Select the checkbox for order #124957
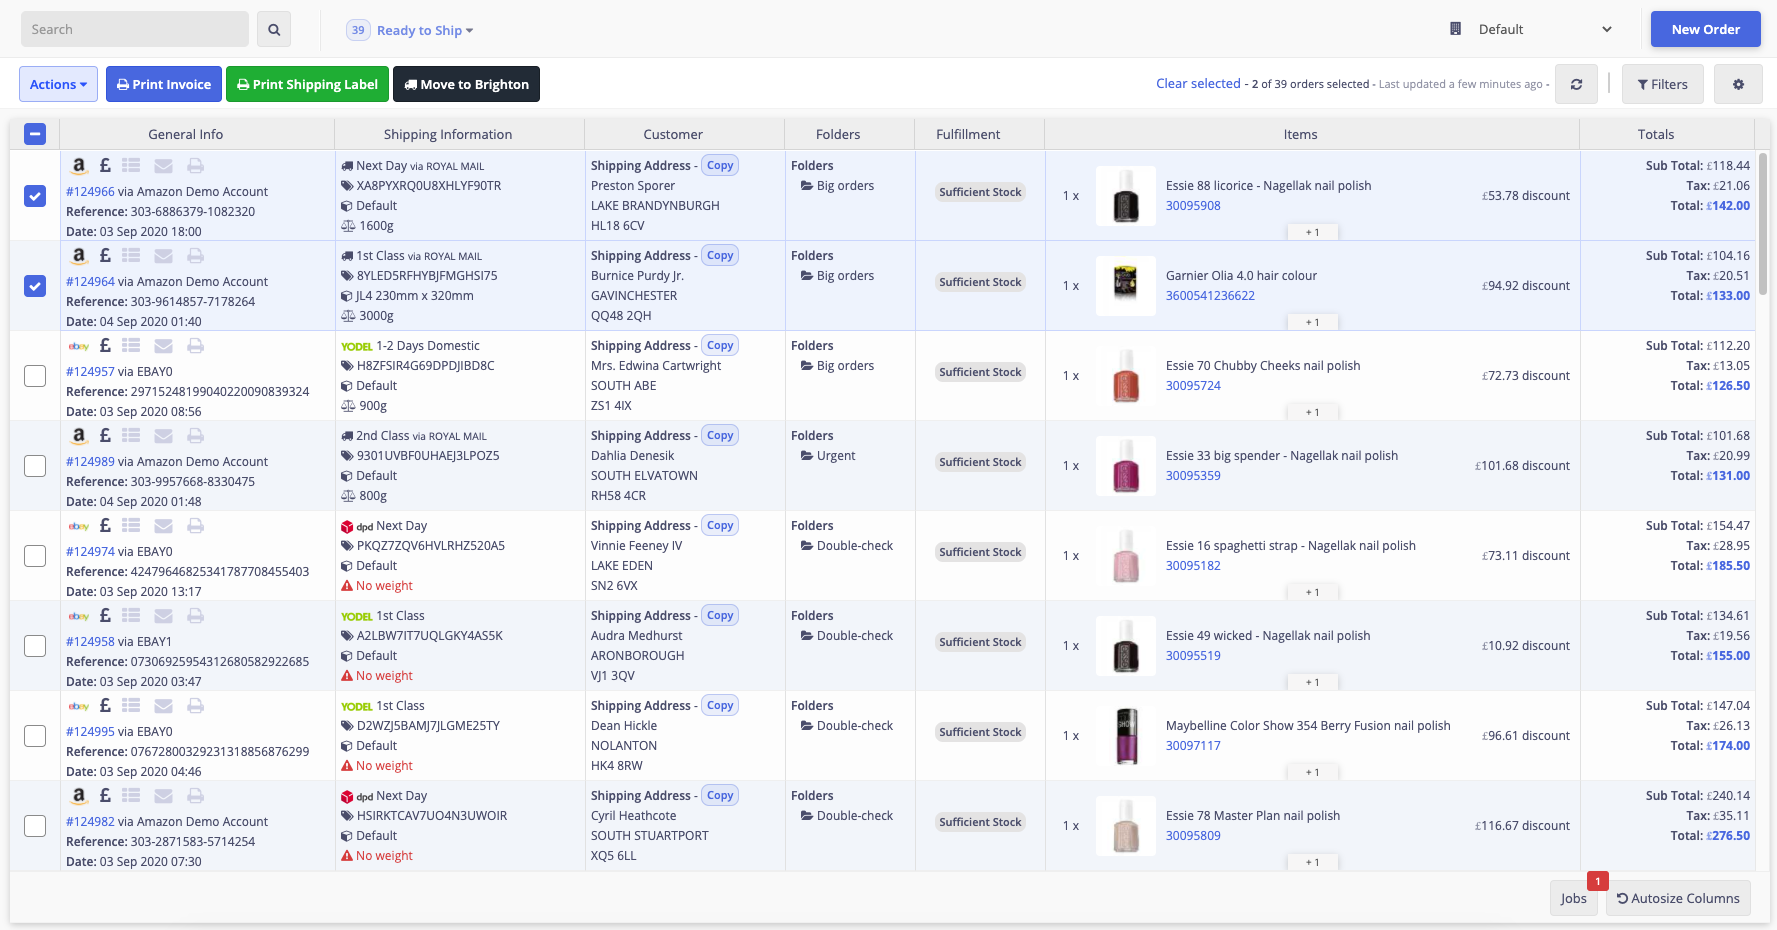 coord(35,376)
